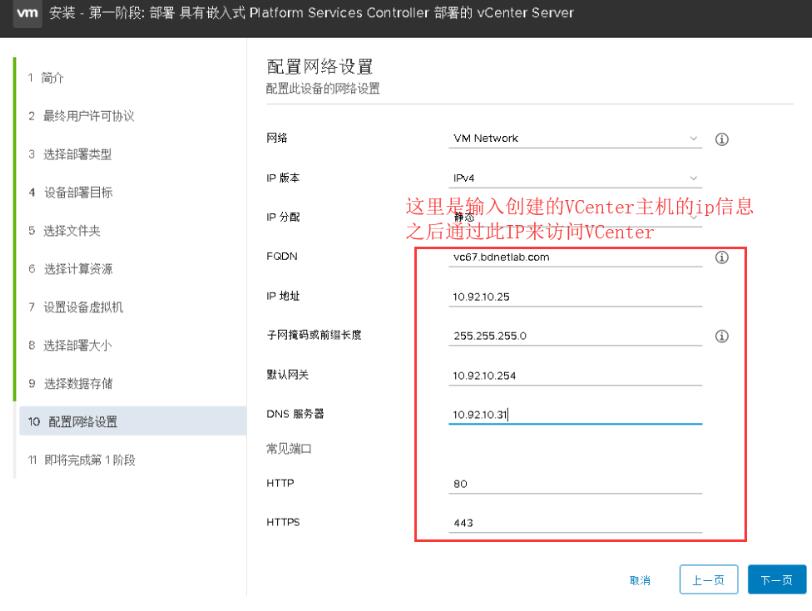Viewport: 812px width, 611px height.
Task: Click the 取消 cancel link
Action: click(640, 580)
